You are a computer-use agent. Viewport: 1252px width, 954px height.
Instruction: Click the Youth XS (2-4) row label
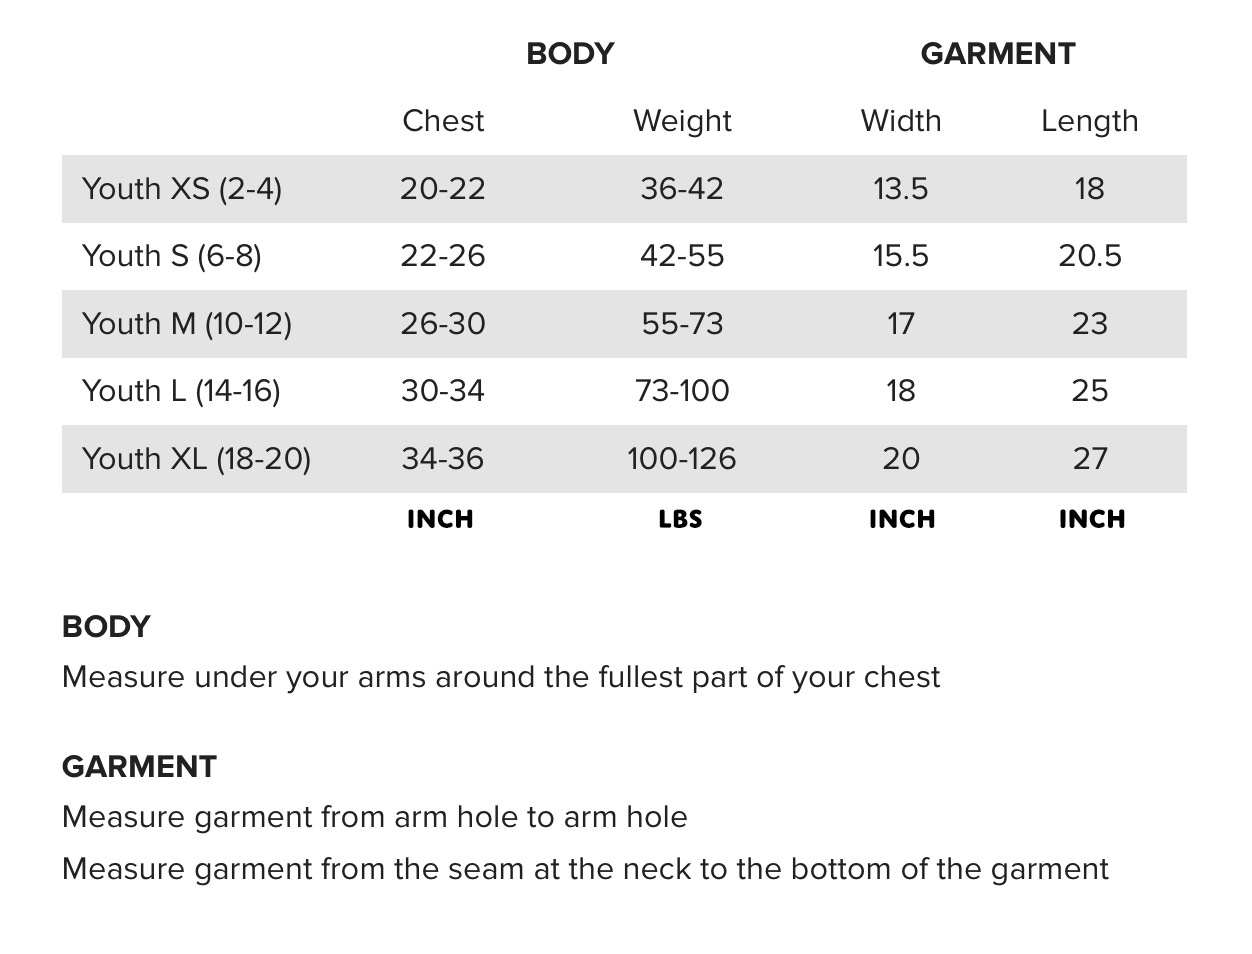[x=182, y=188]
